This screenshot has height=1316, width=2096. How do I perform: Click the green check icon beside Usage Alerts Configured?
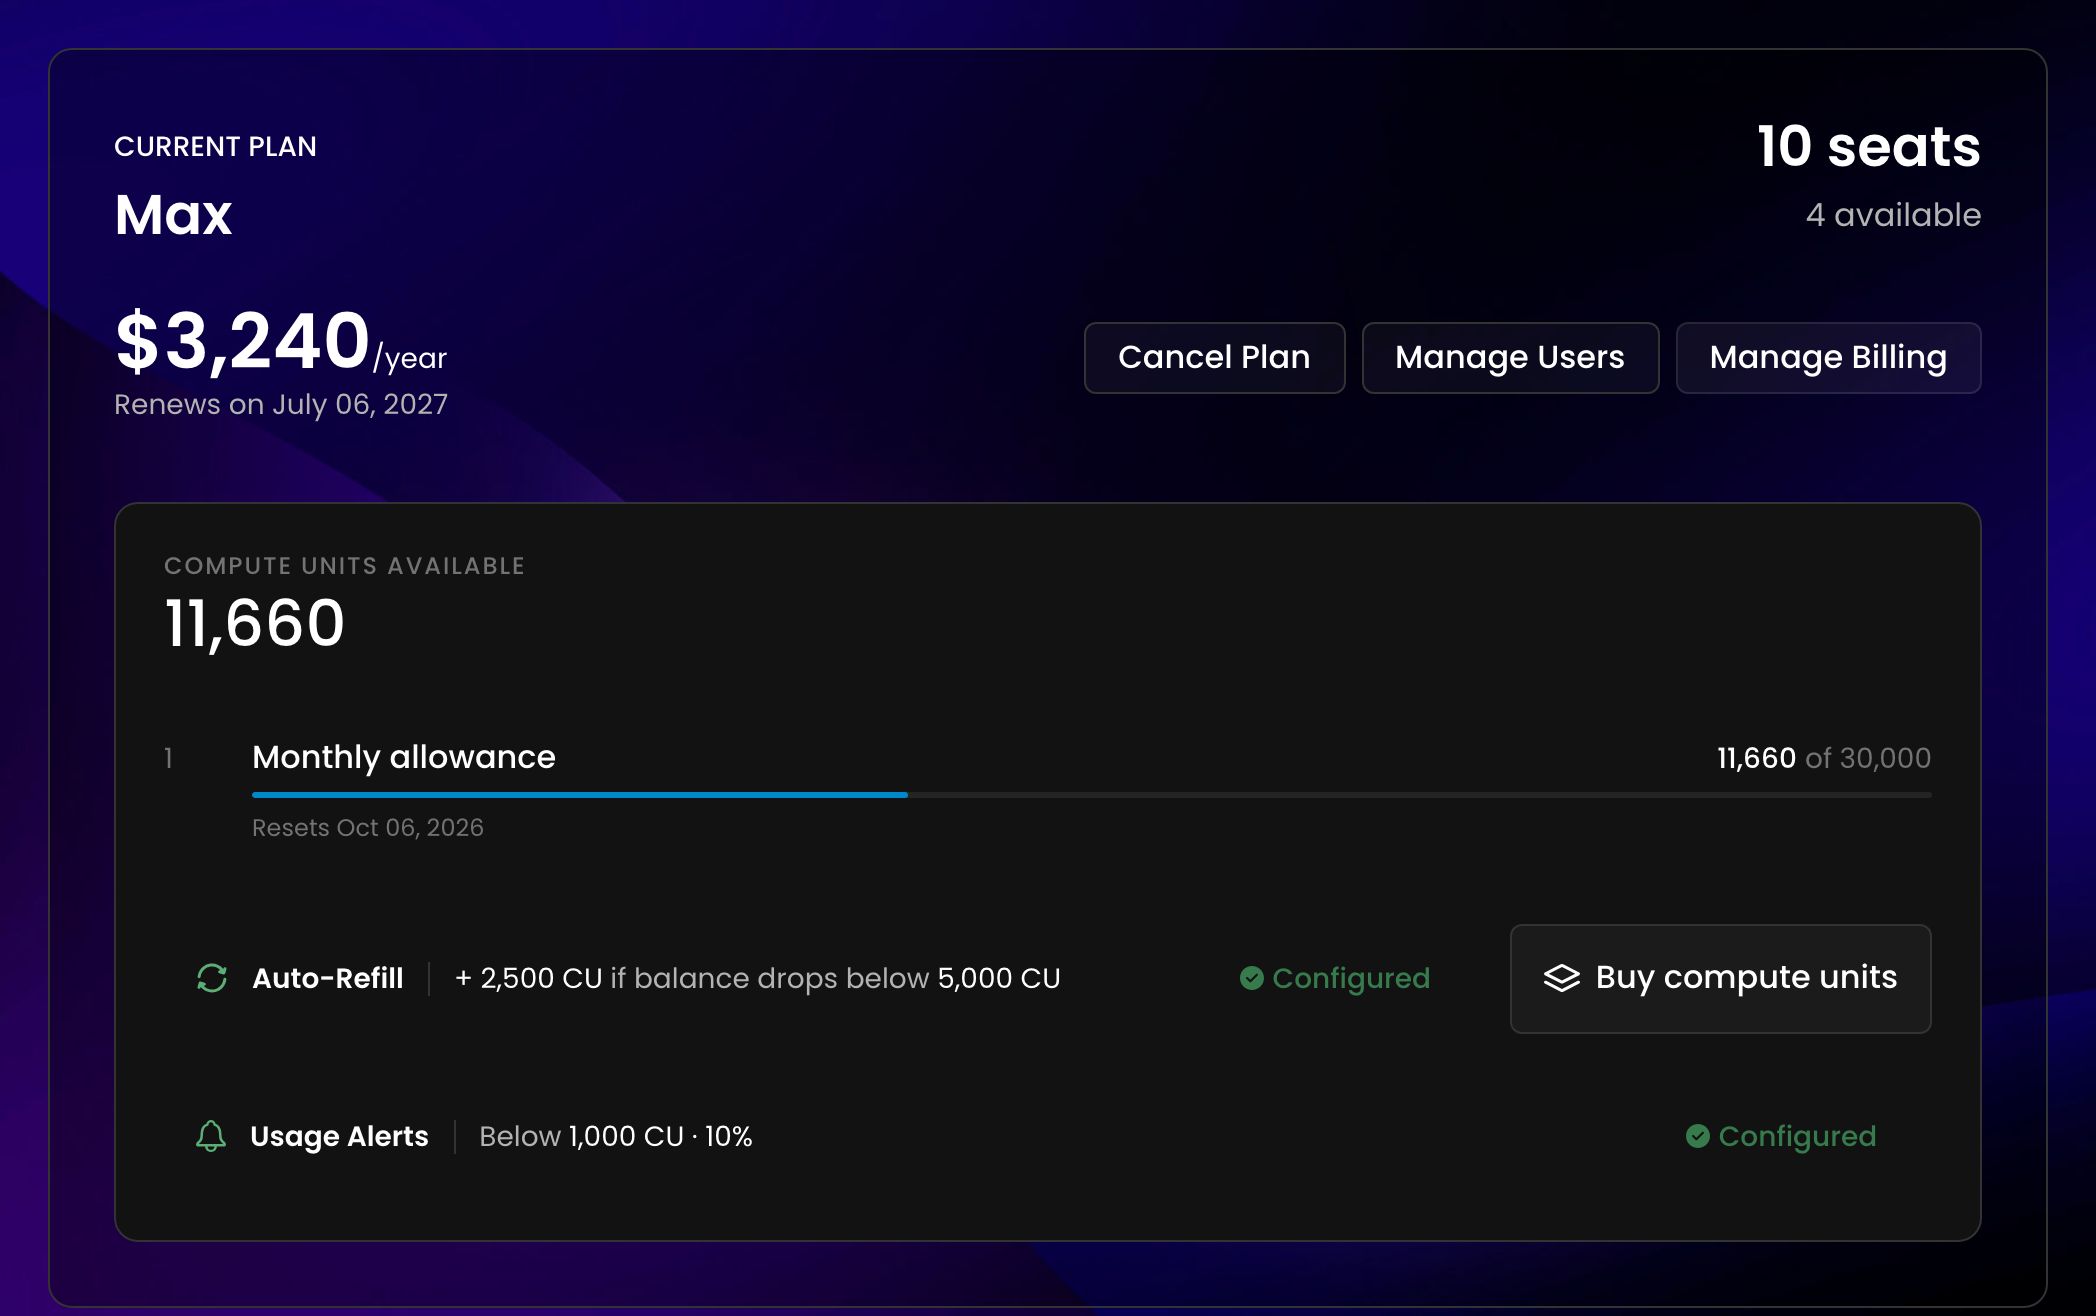point(1698,1136)
